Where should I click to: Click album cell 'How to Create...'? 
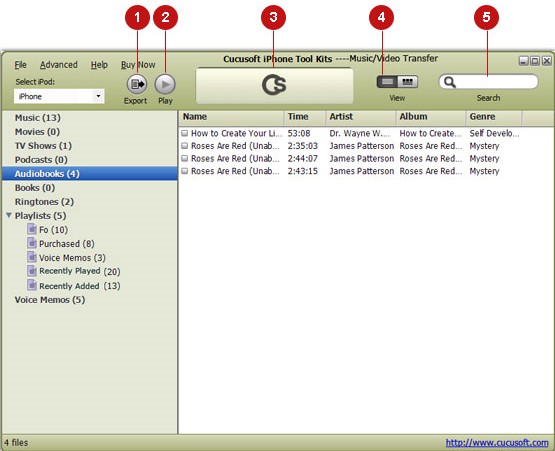(x=430, y=133)
